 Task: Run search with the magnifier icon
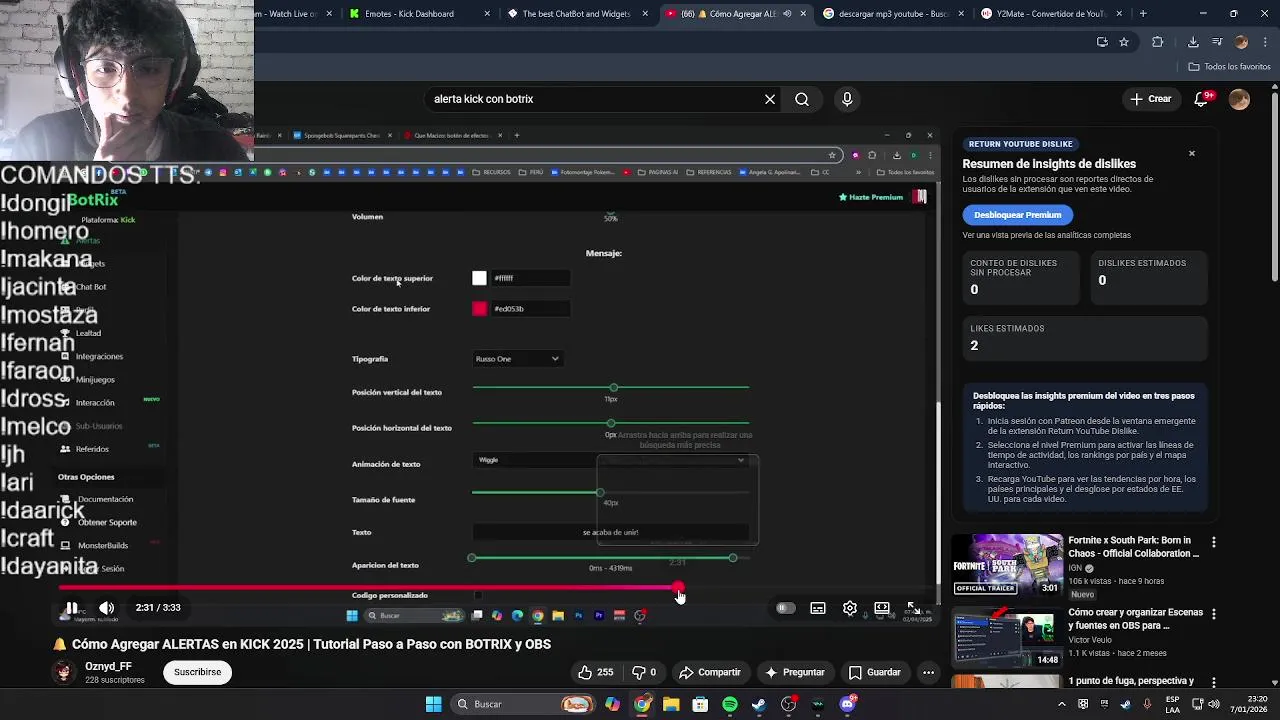point(802,99)
